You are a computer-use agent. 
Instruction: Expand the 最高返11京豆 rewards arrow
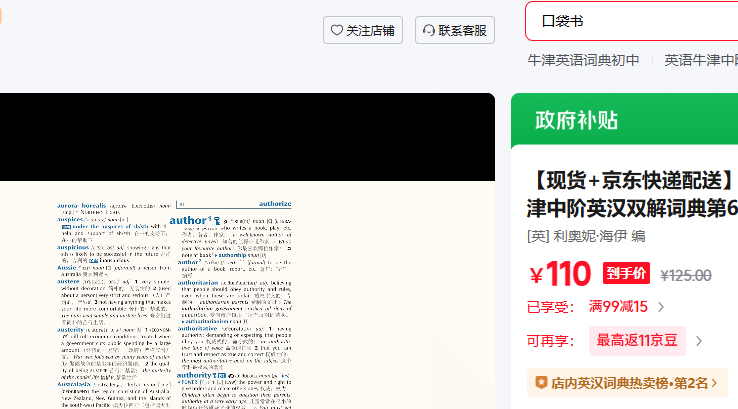(x=699, y=341)
